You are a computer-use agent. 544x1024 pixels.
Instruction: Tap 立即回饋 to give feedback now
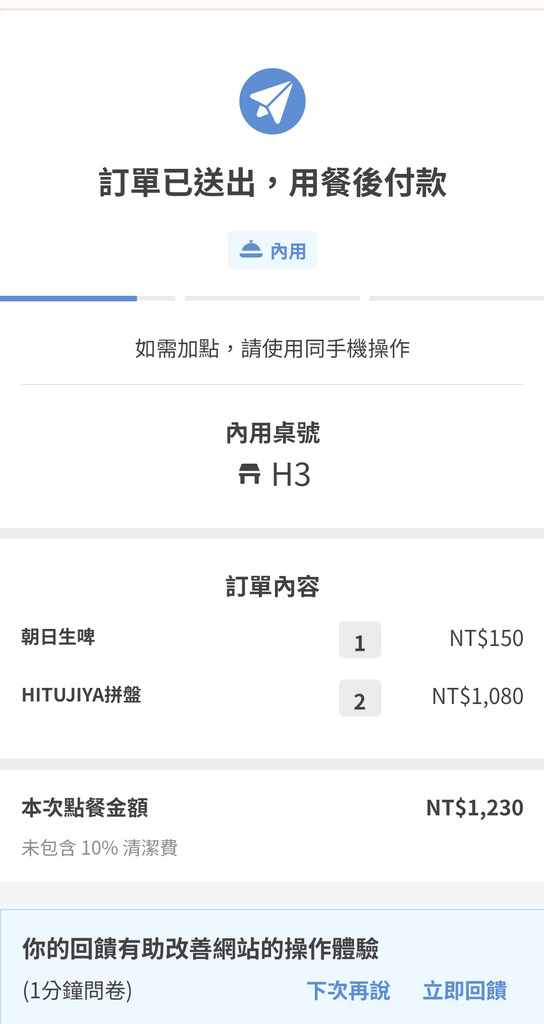[x=464, y=991]
